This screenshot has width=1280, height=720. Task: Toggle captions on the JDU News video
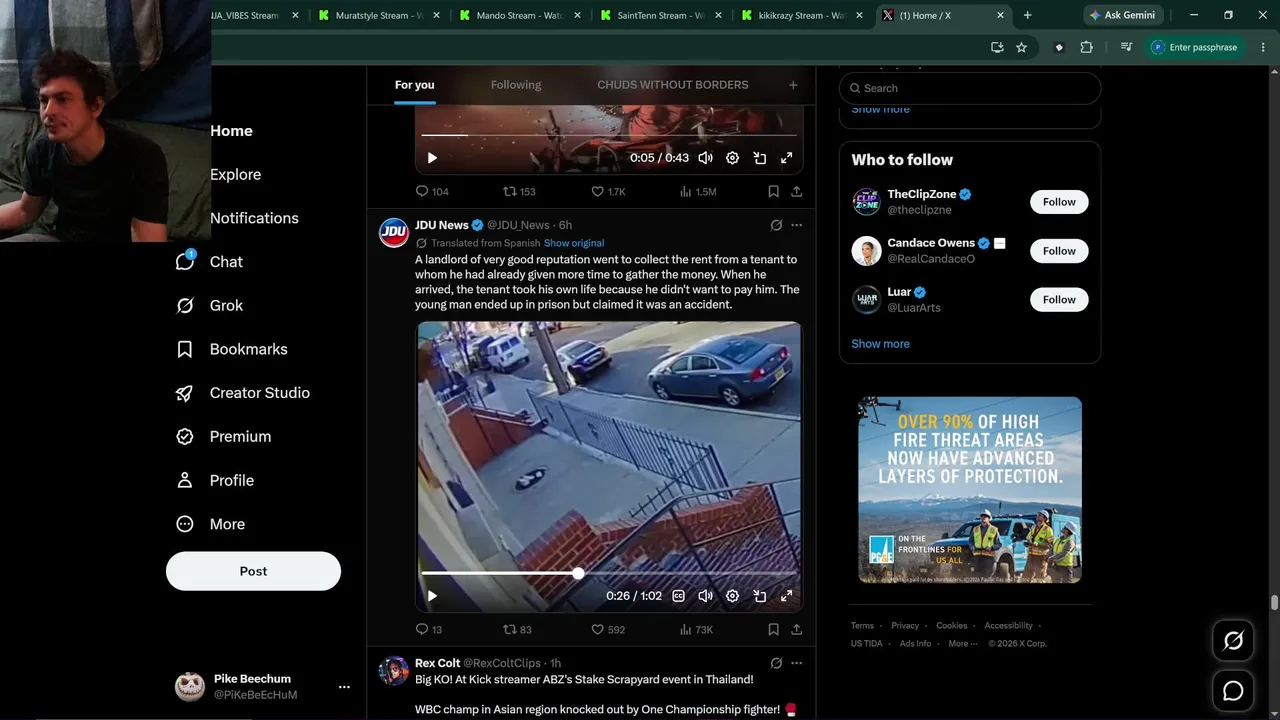(678, 596)
